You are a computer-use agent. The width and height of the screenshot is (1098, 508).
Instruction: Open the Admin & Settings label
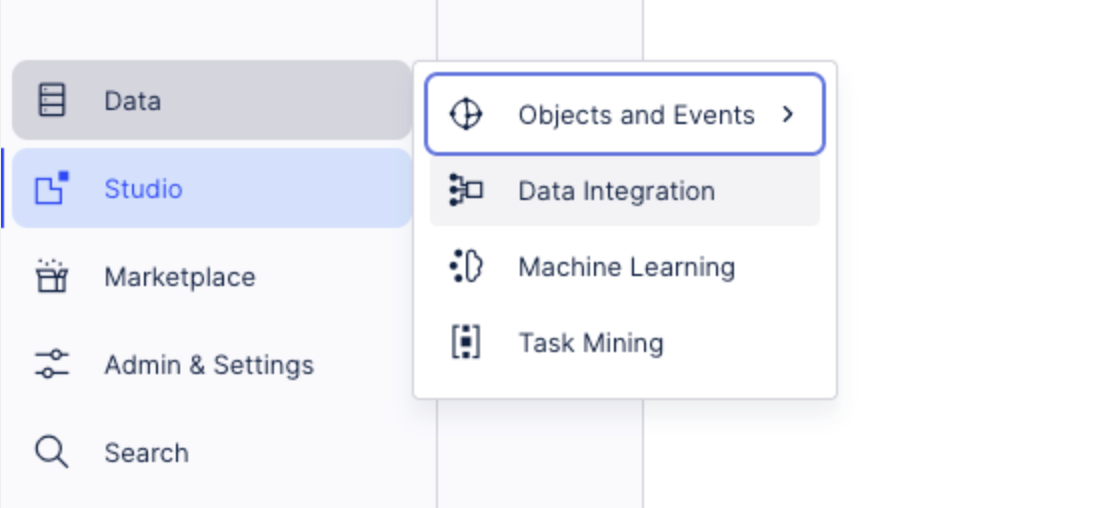208,365
